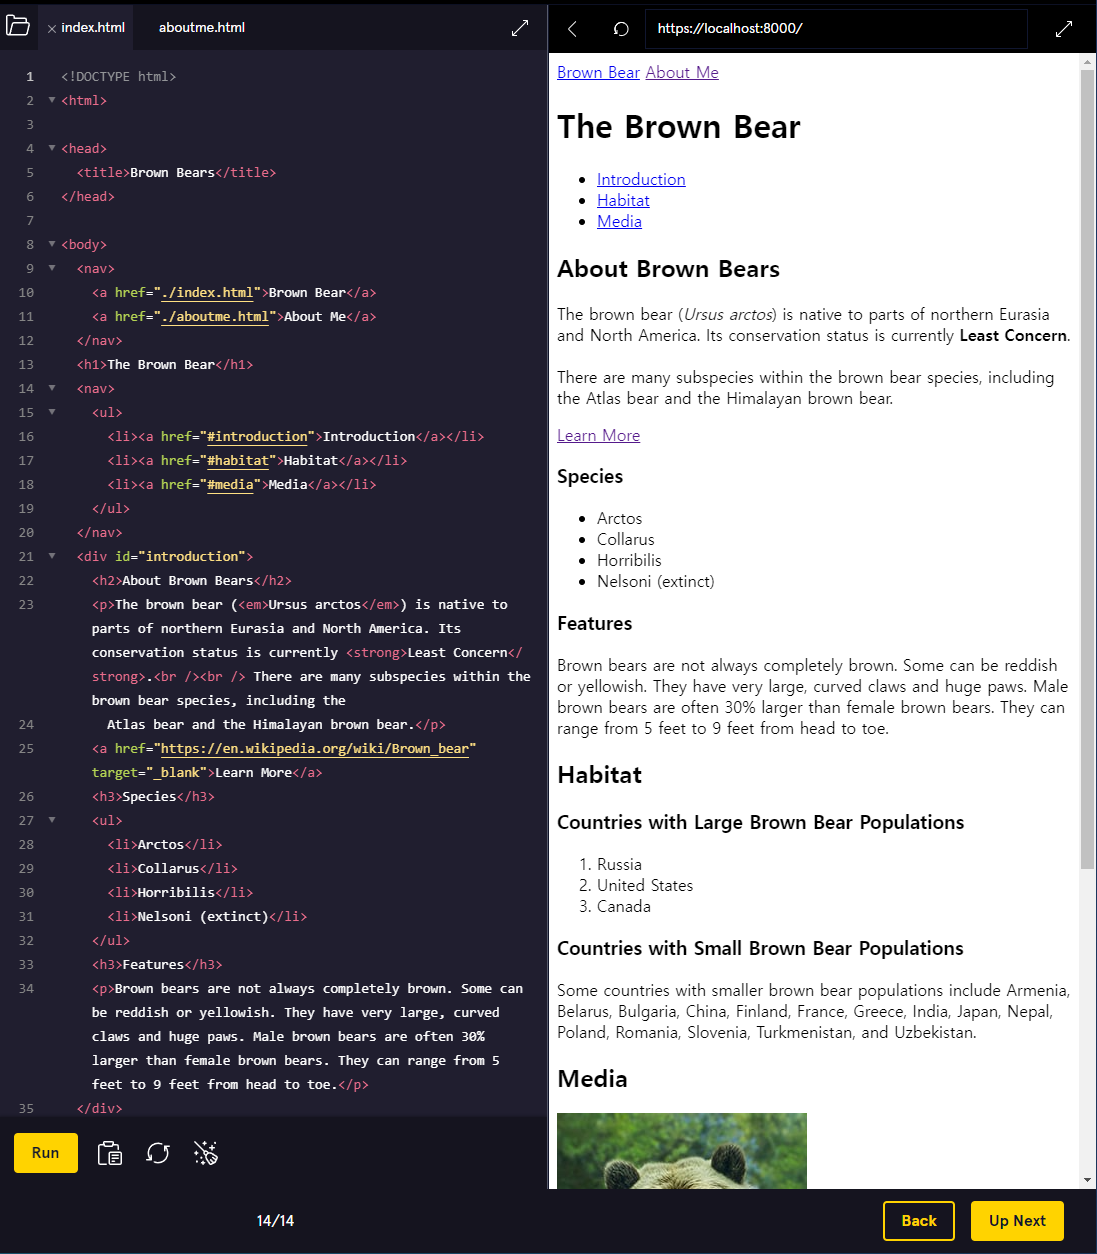Click the DOCTYPE declaration on line 1
The width and height of the screenshot is (1097, 1254).
pos(119,76)
